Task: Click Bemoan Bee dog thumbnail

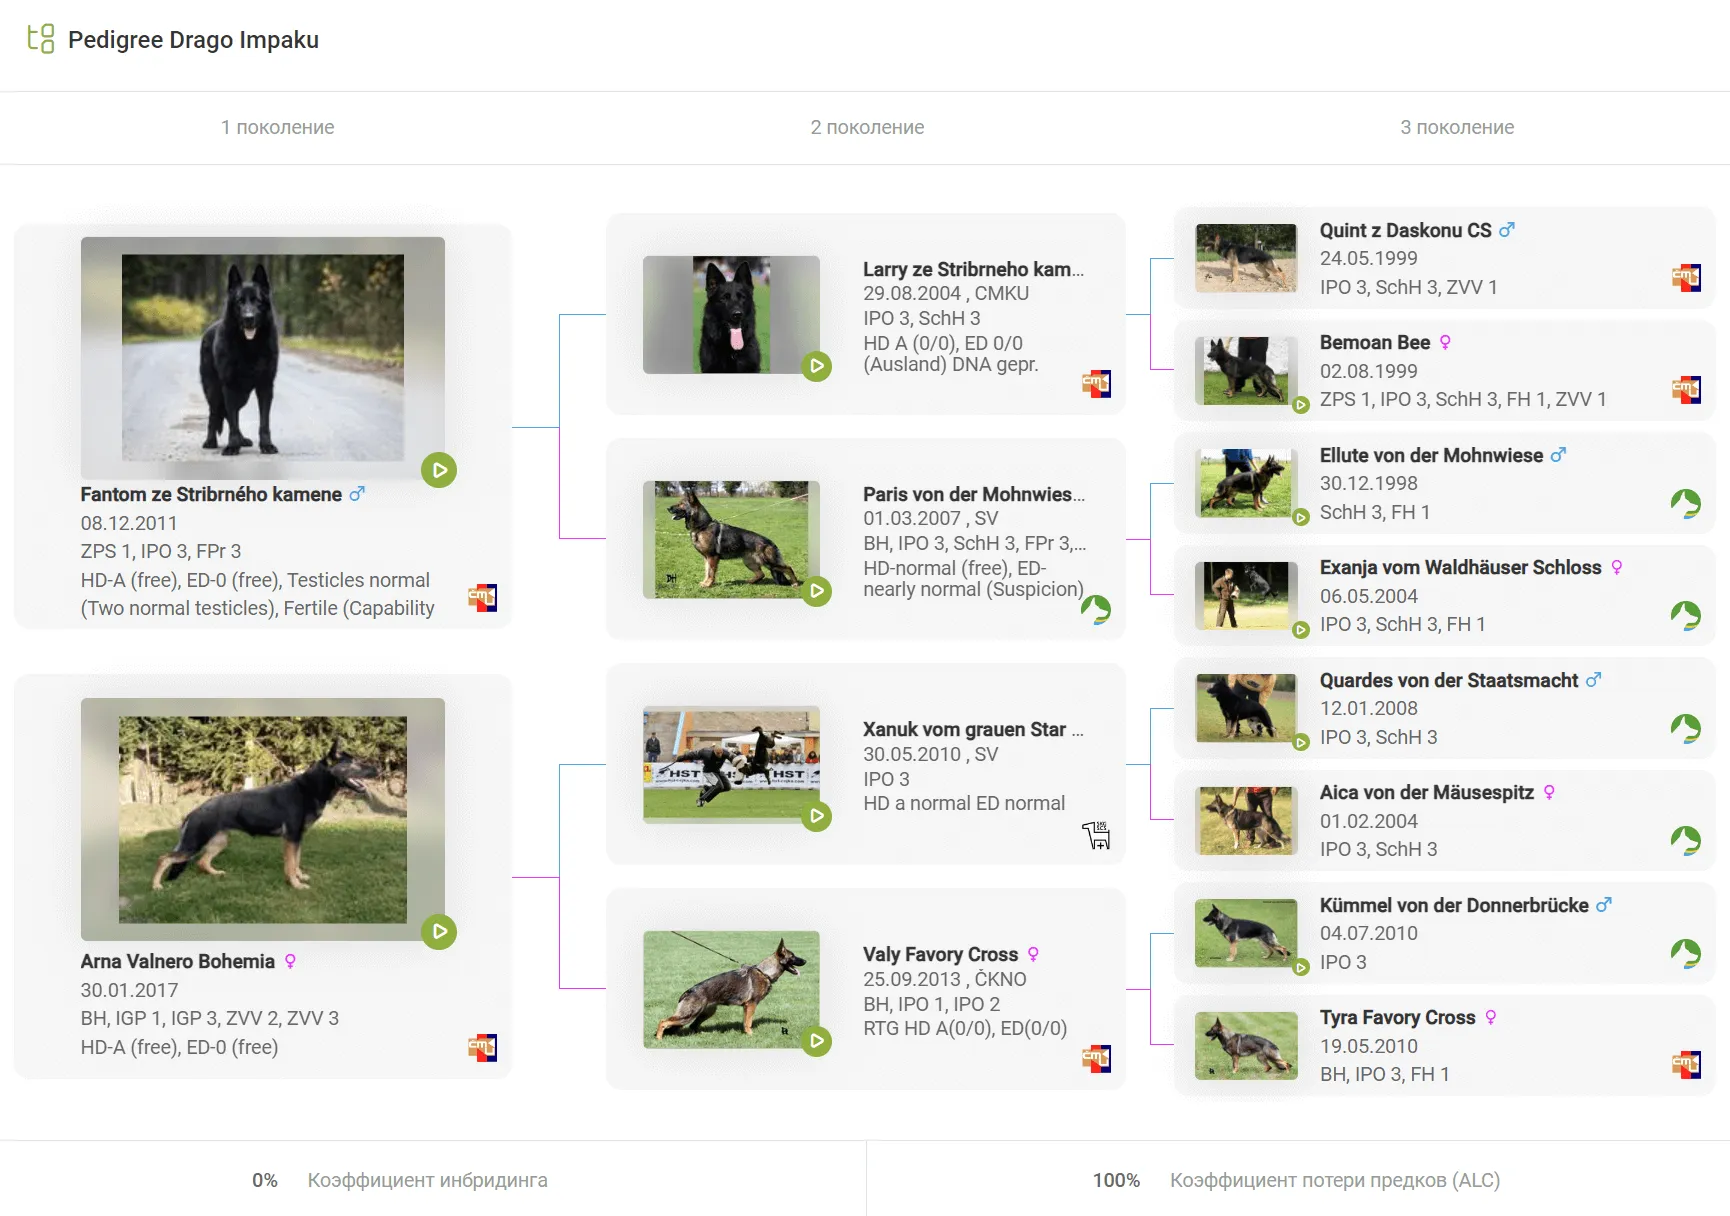Action: pyautogui.click(x=1245, y=371)
